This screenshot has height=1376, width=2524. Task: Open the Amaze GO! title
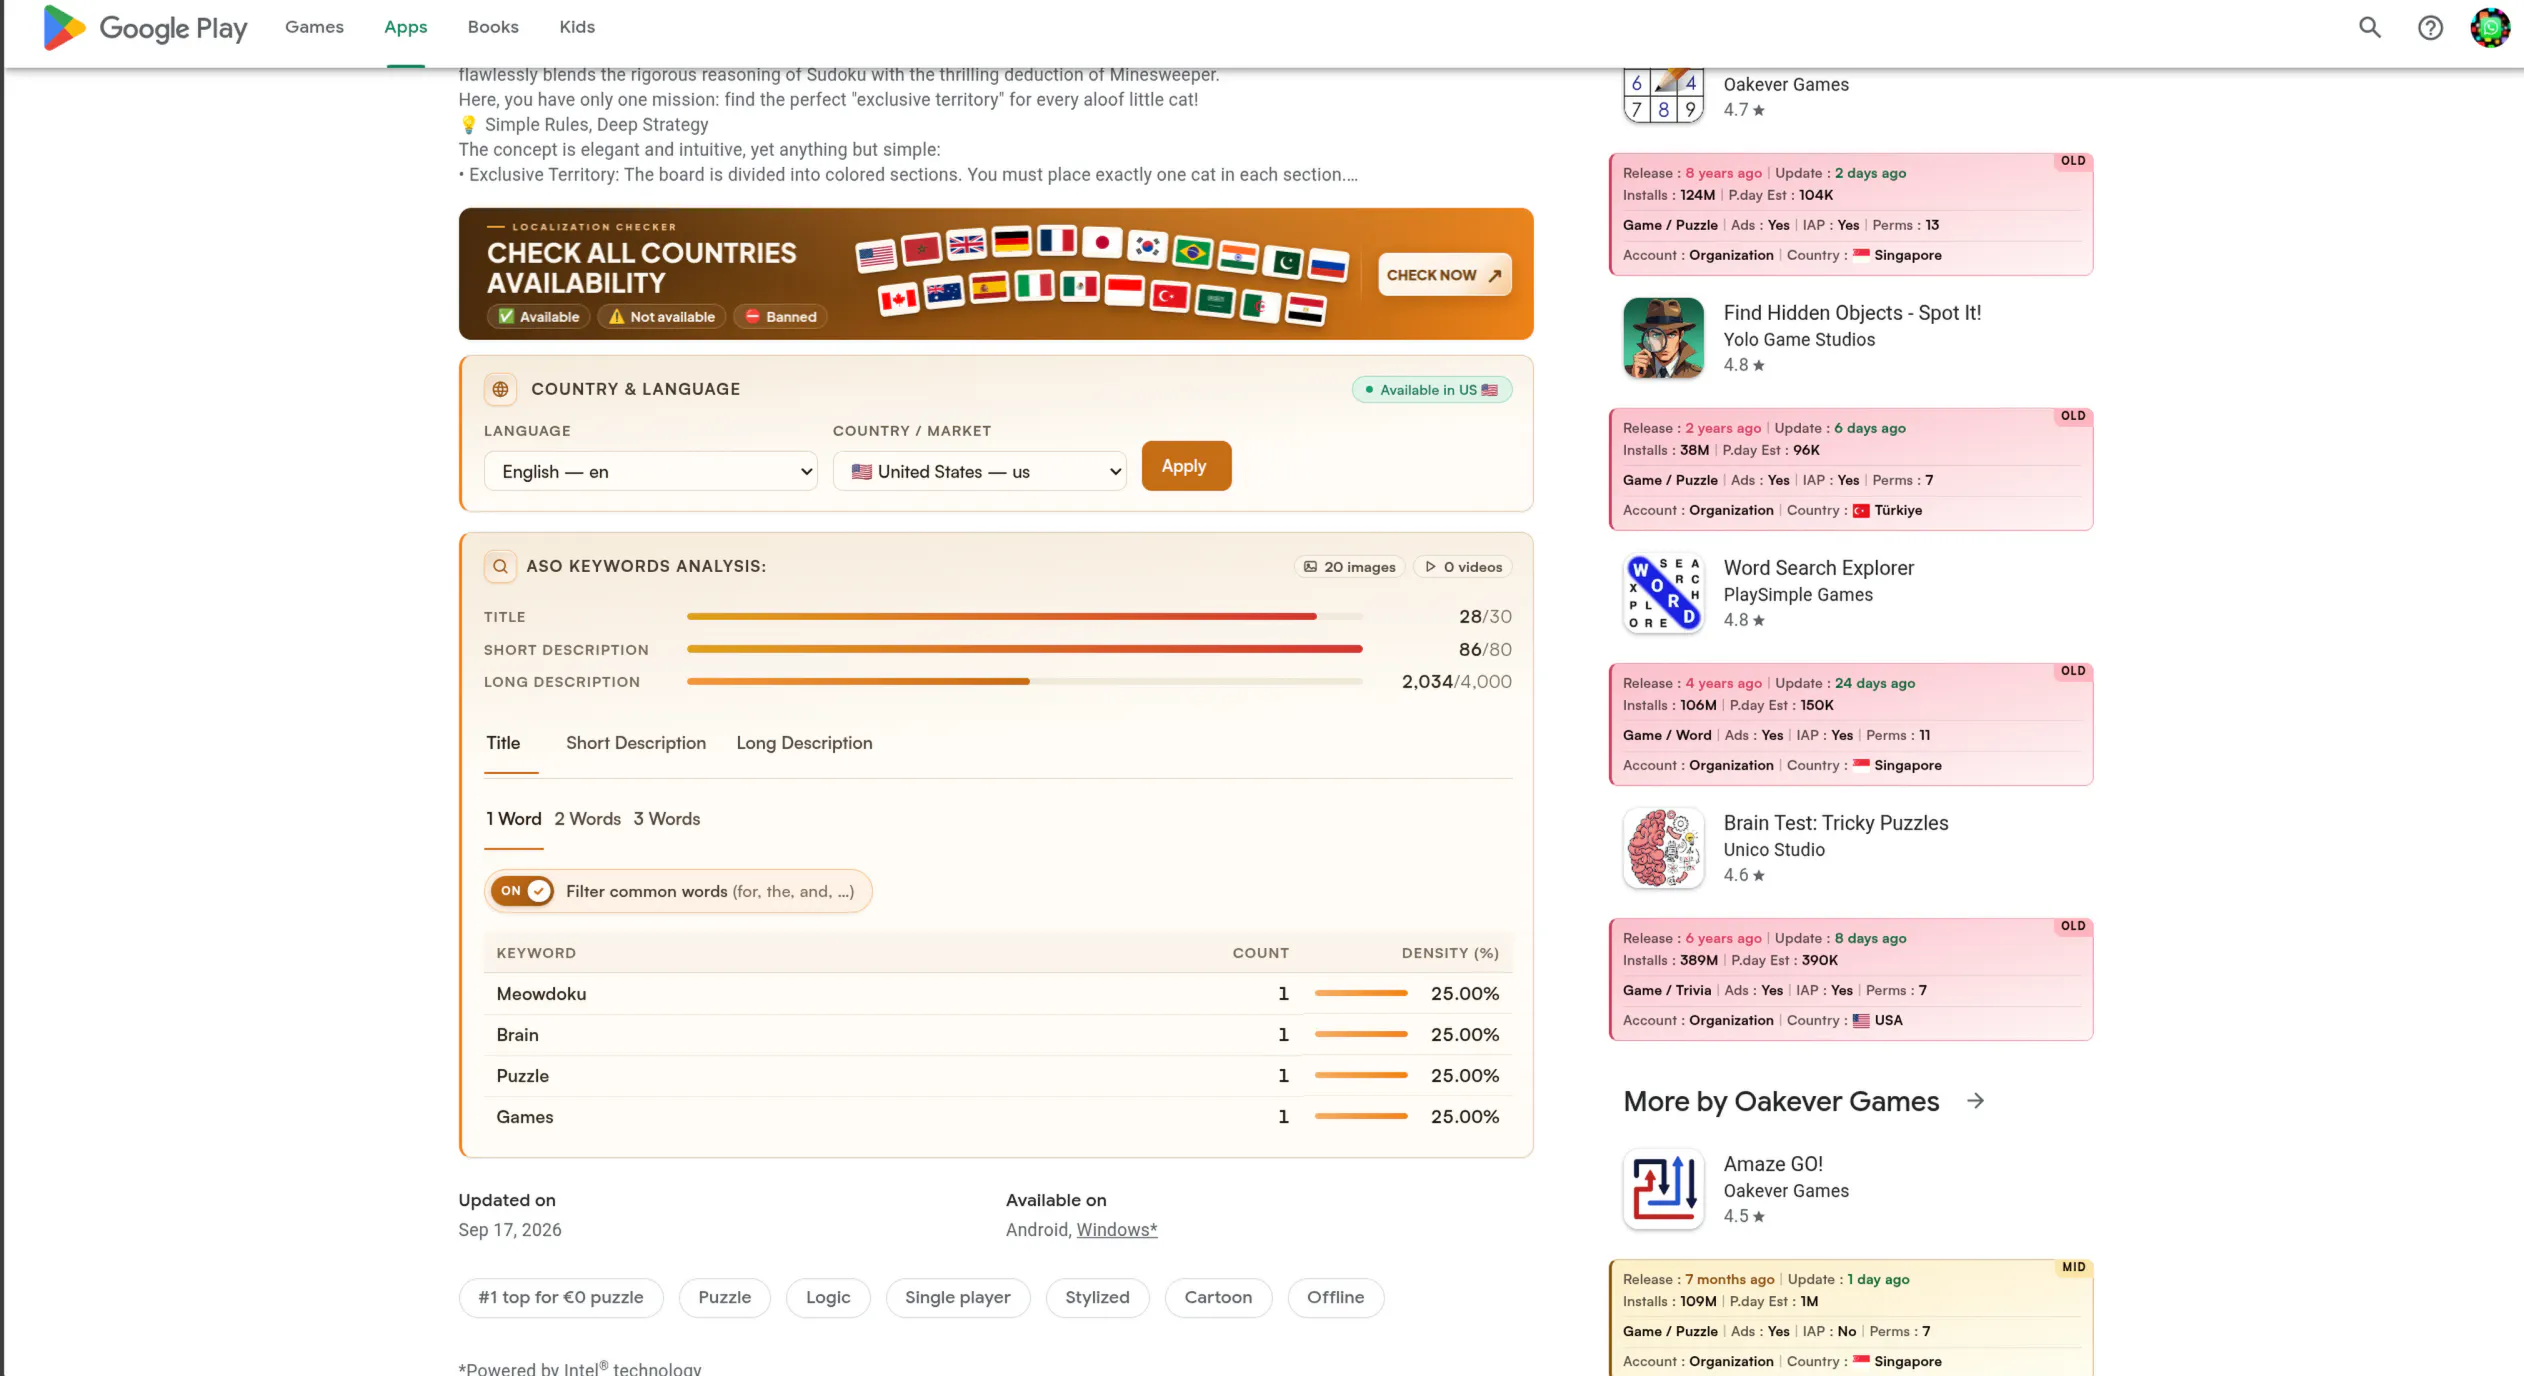(x=1773, y=1164)
